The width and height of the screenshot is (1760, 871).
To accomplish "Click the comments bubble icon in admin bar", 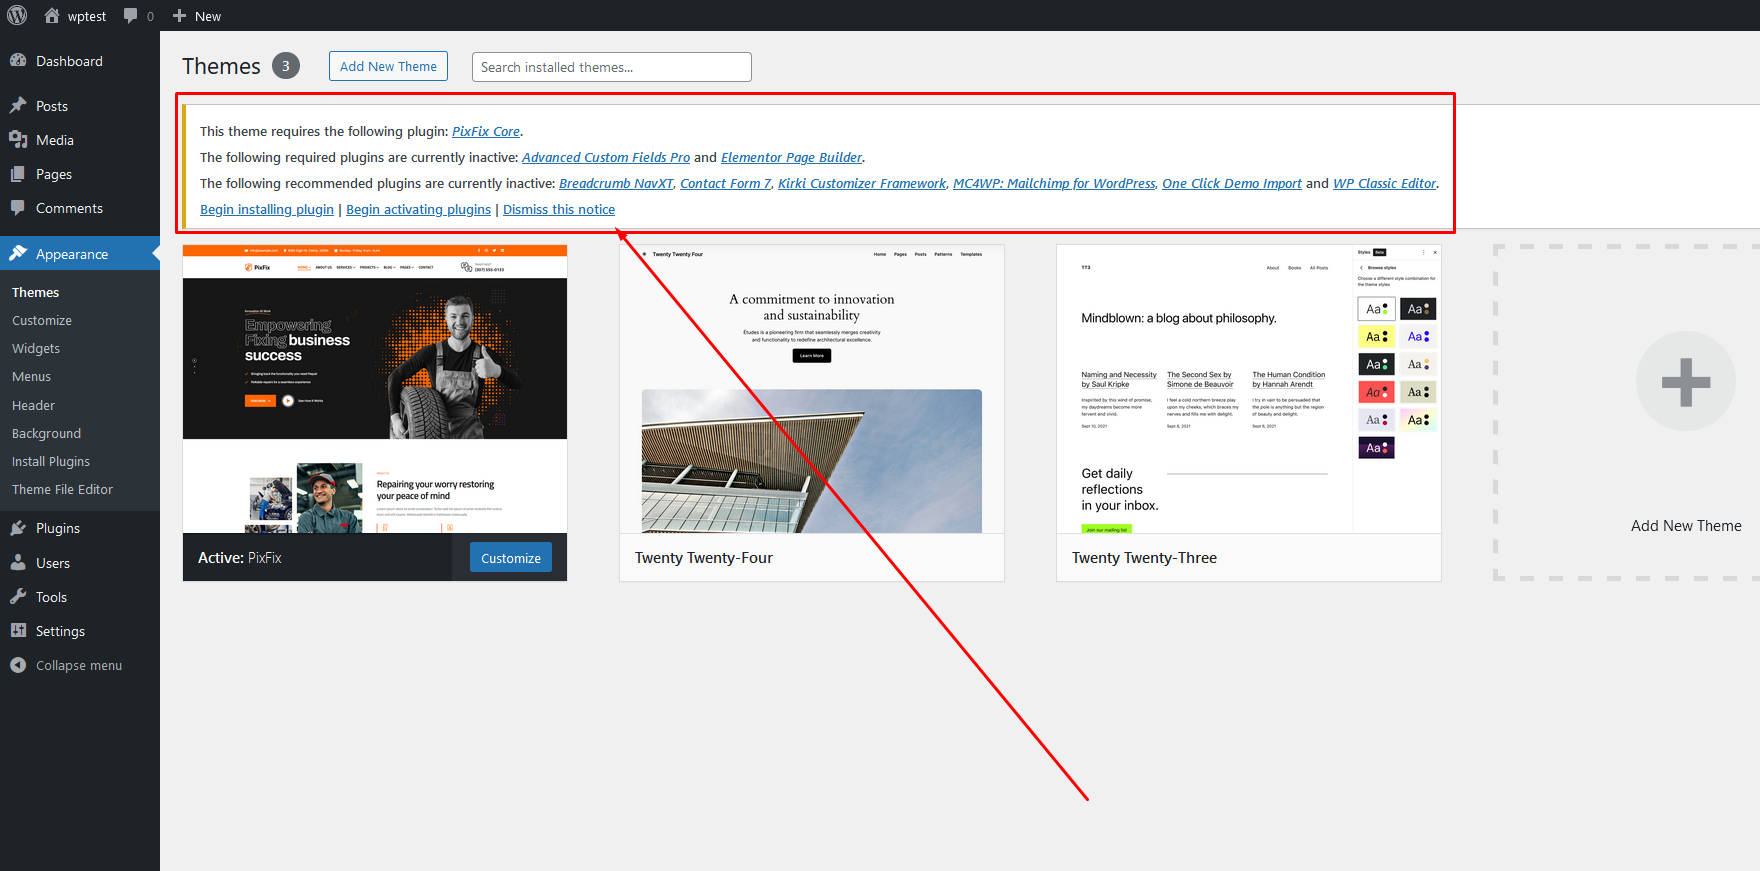I will (131, 16).
